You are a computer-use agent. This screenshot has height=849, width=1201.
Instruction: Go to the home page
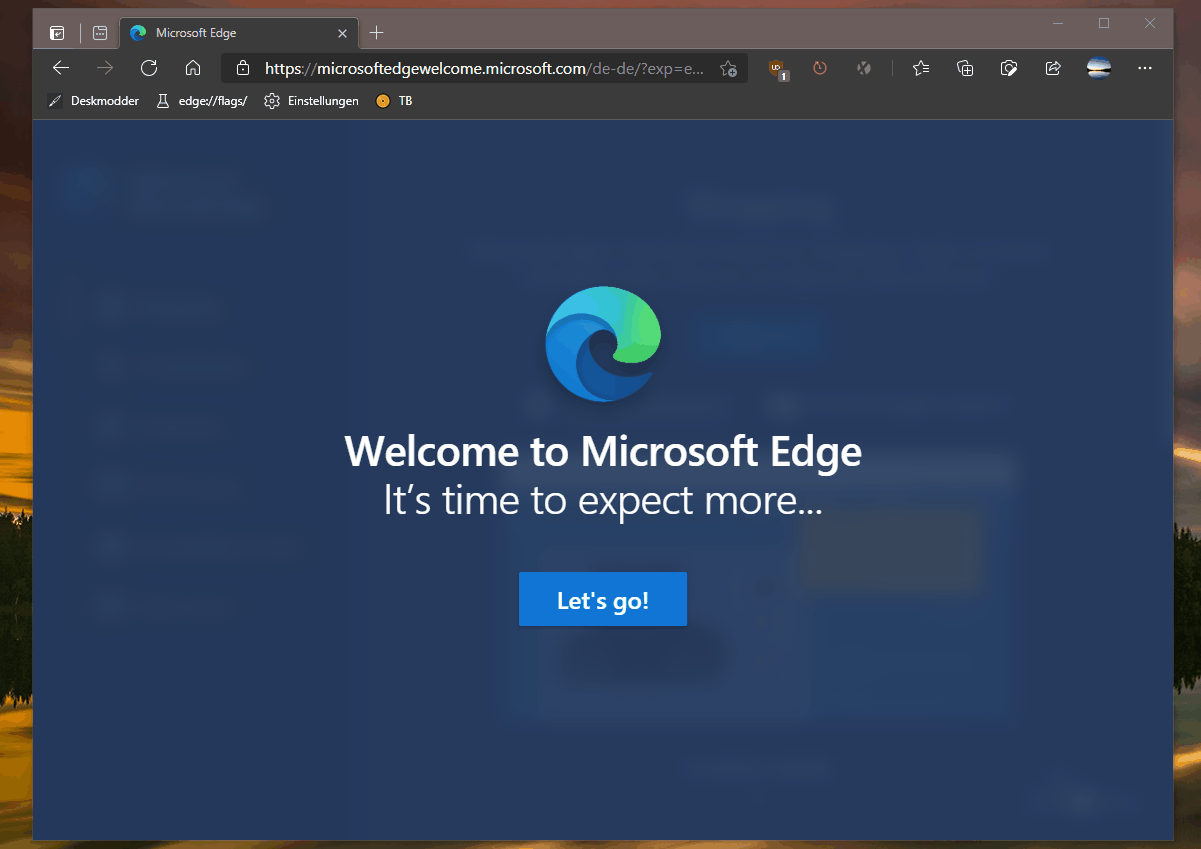[x=193, y=68]
